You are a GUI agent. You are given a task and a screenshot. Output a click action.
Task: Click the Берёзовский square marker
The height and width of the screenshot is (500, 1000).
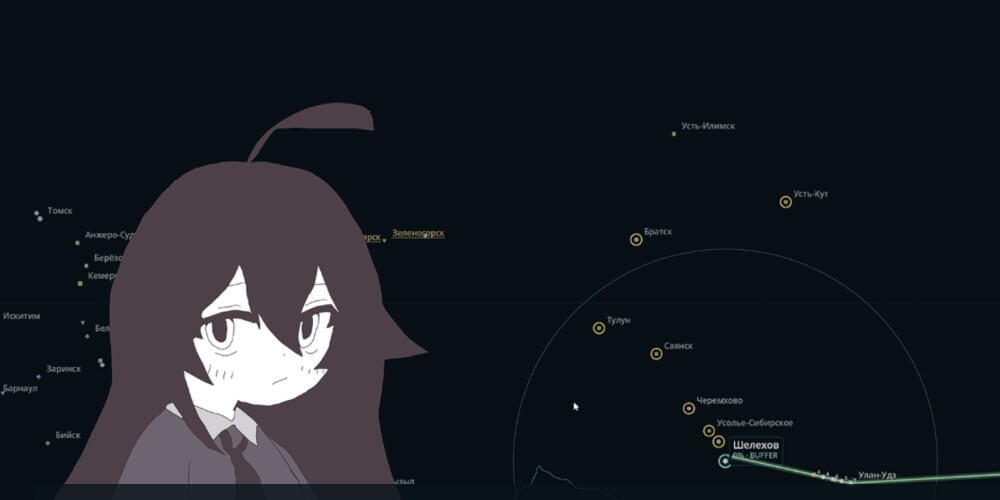click(x=86, y=266)
